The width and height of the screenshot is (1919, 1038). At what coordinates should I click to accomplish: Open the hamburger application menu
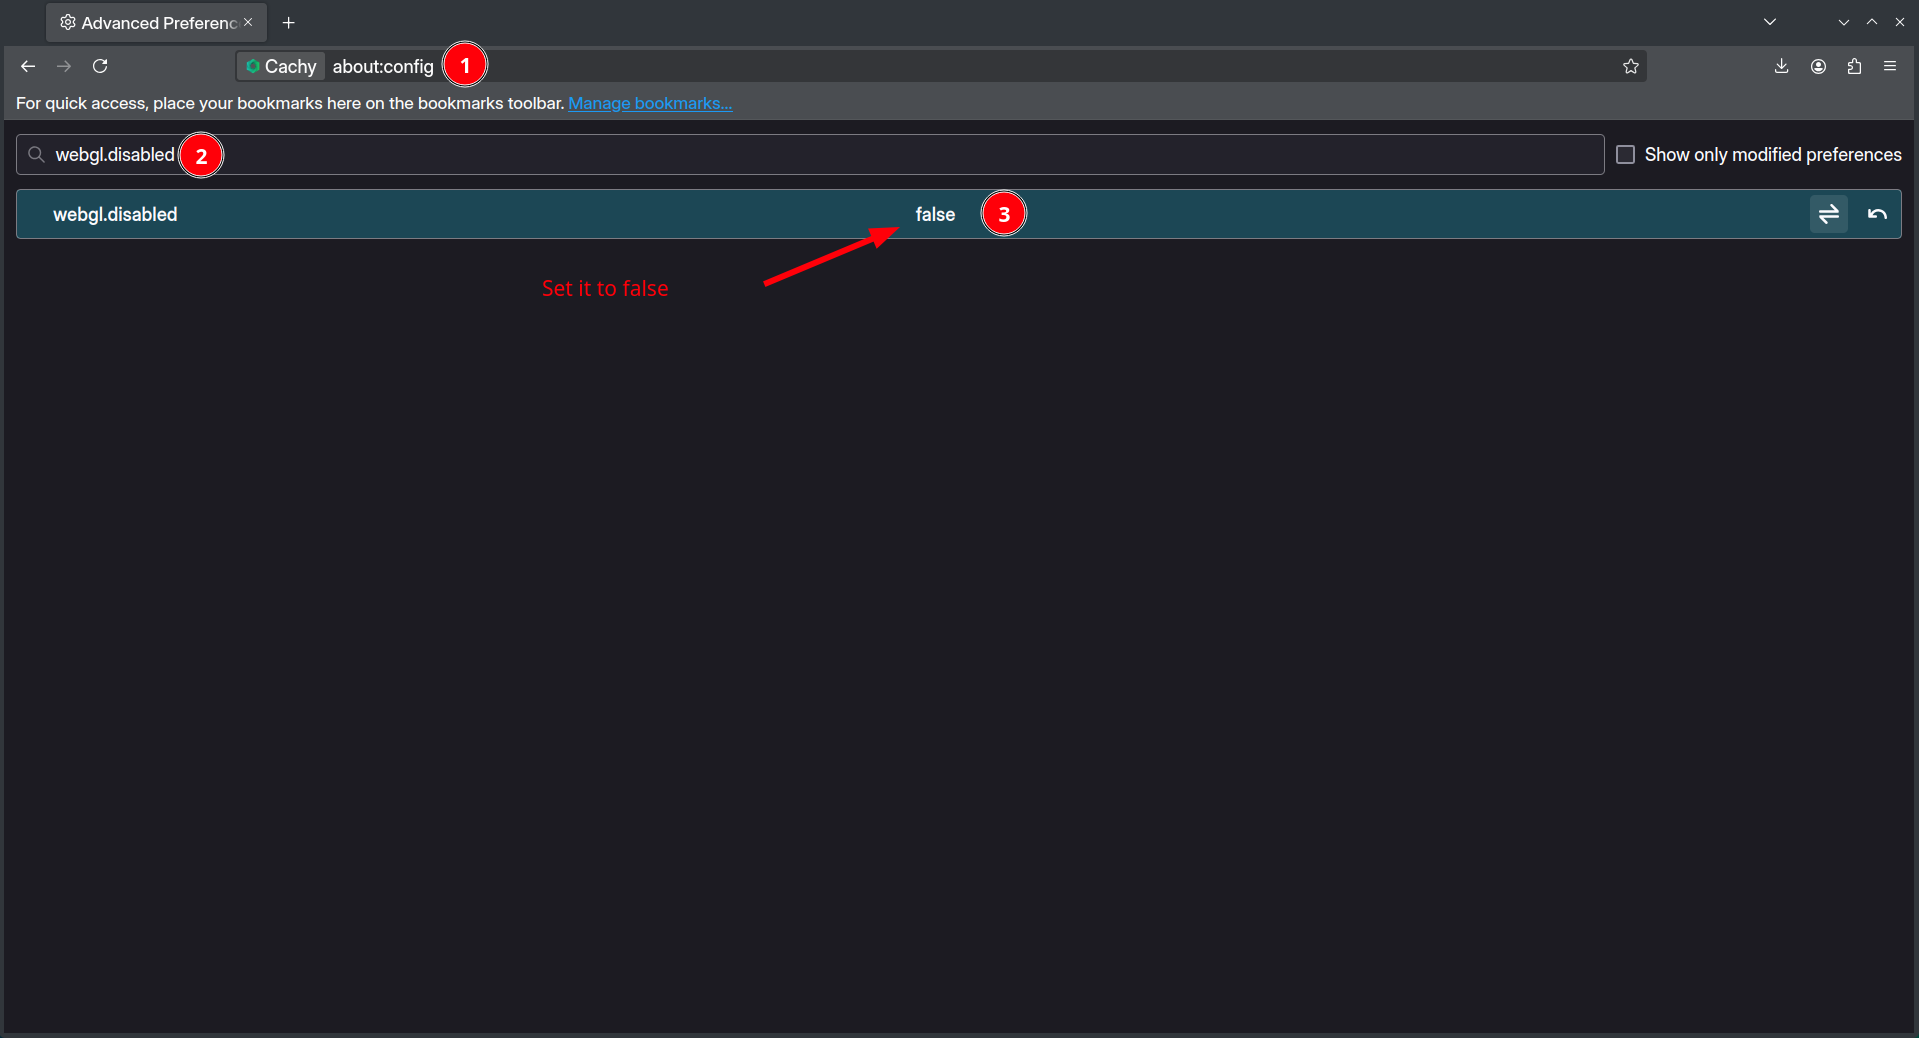[1890, 66]
